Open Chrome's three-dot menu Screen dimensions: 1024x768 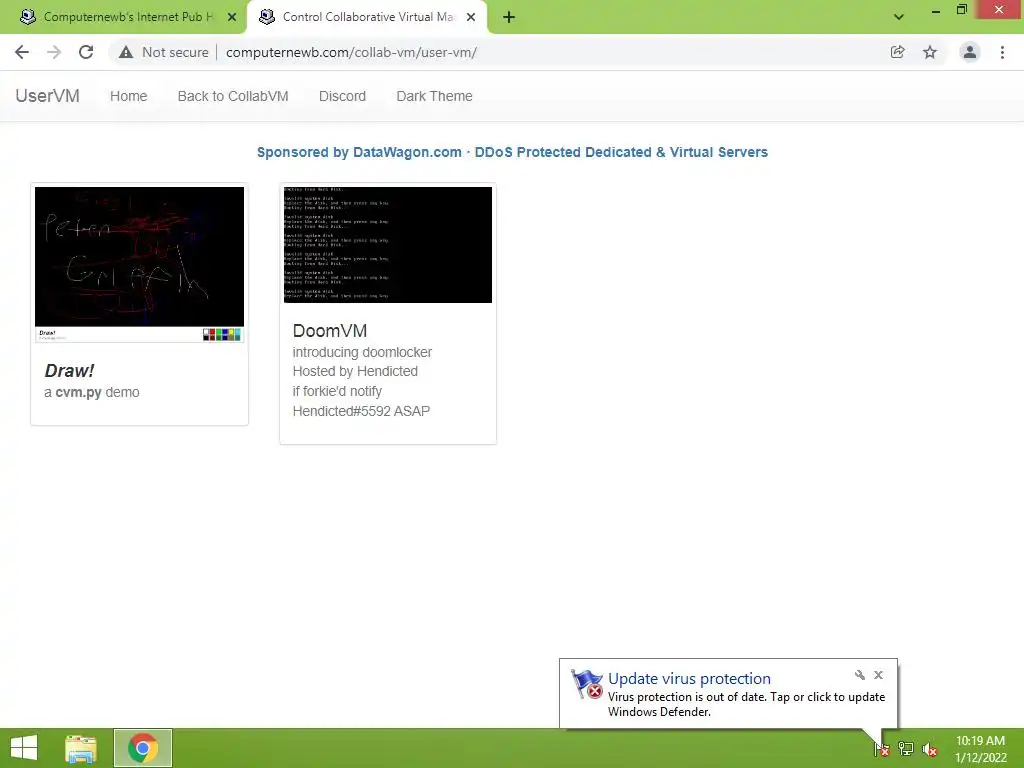click(x=1002, y=52)
